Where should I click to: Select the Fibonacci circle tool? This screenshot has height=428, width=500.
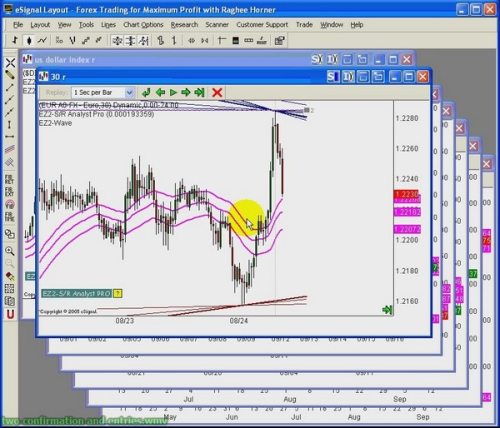[10, 204]
